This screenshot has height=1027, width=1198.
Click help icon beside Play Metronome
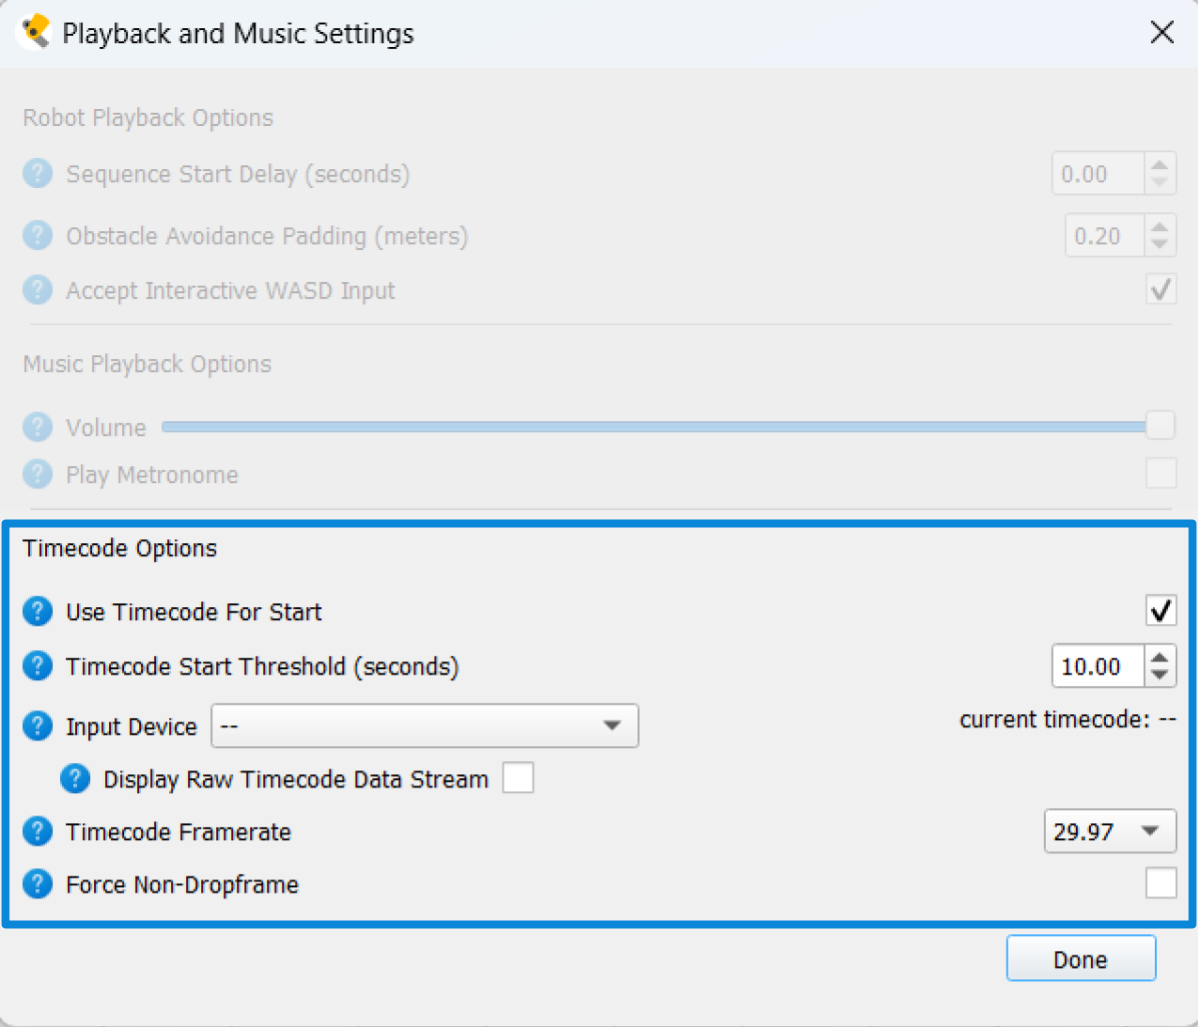37,474
